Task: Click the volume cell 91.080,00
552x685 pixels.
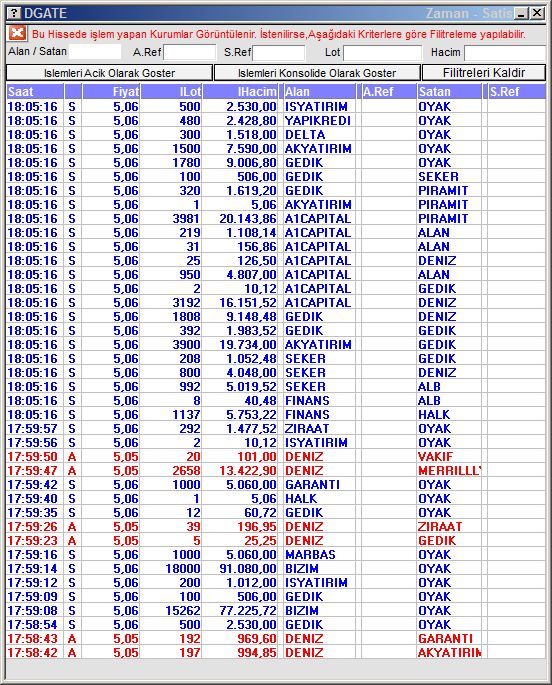Action: click(248, 568)
